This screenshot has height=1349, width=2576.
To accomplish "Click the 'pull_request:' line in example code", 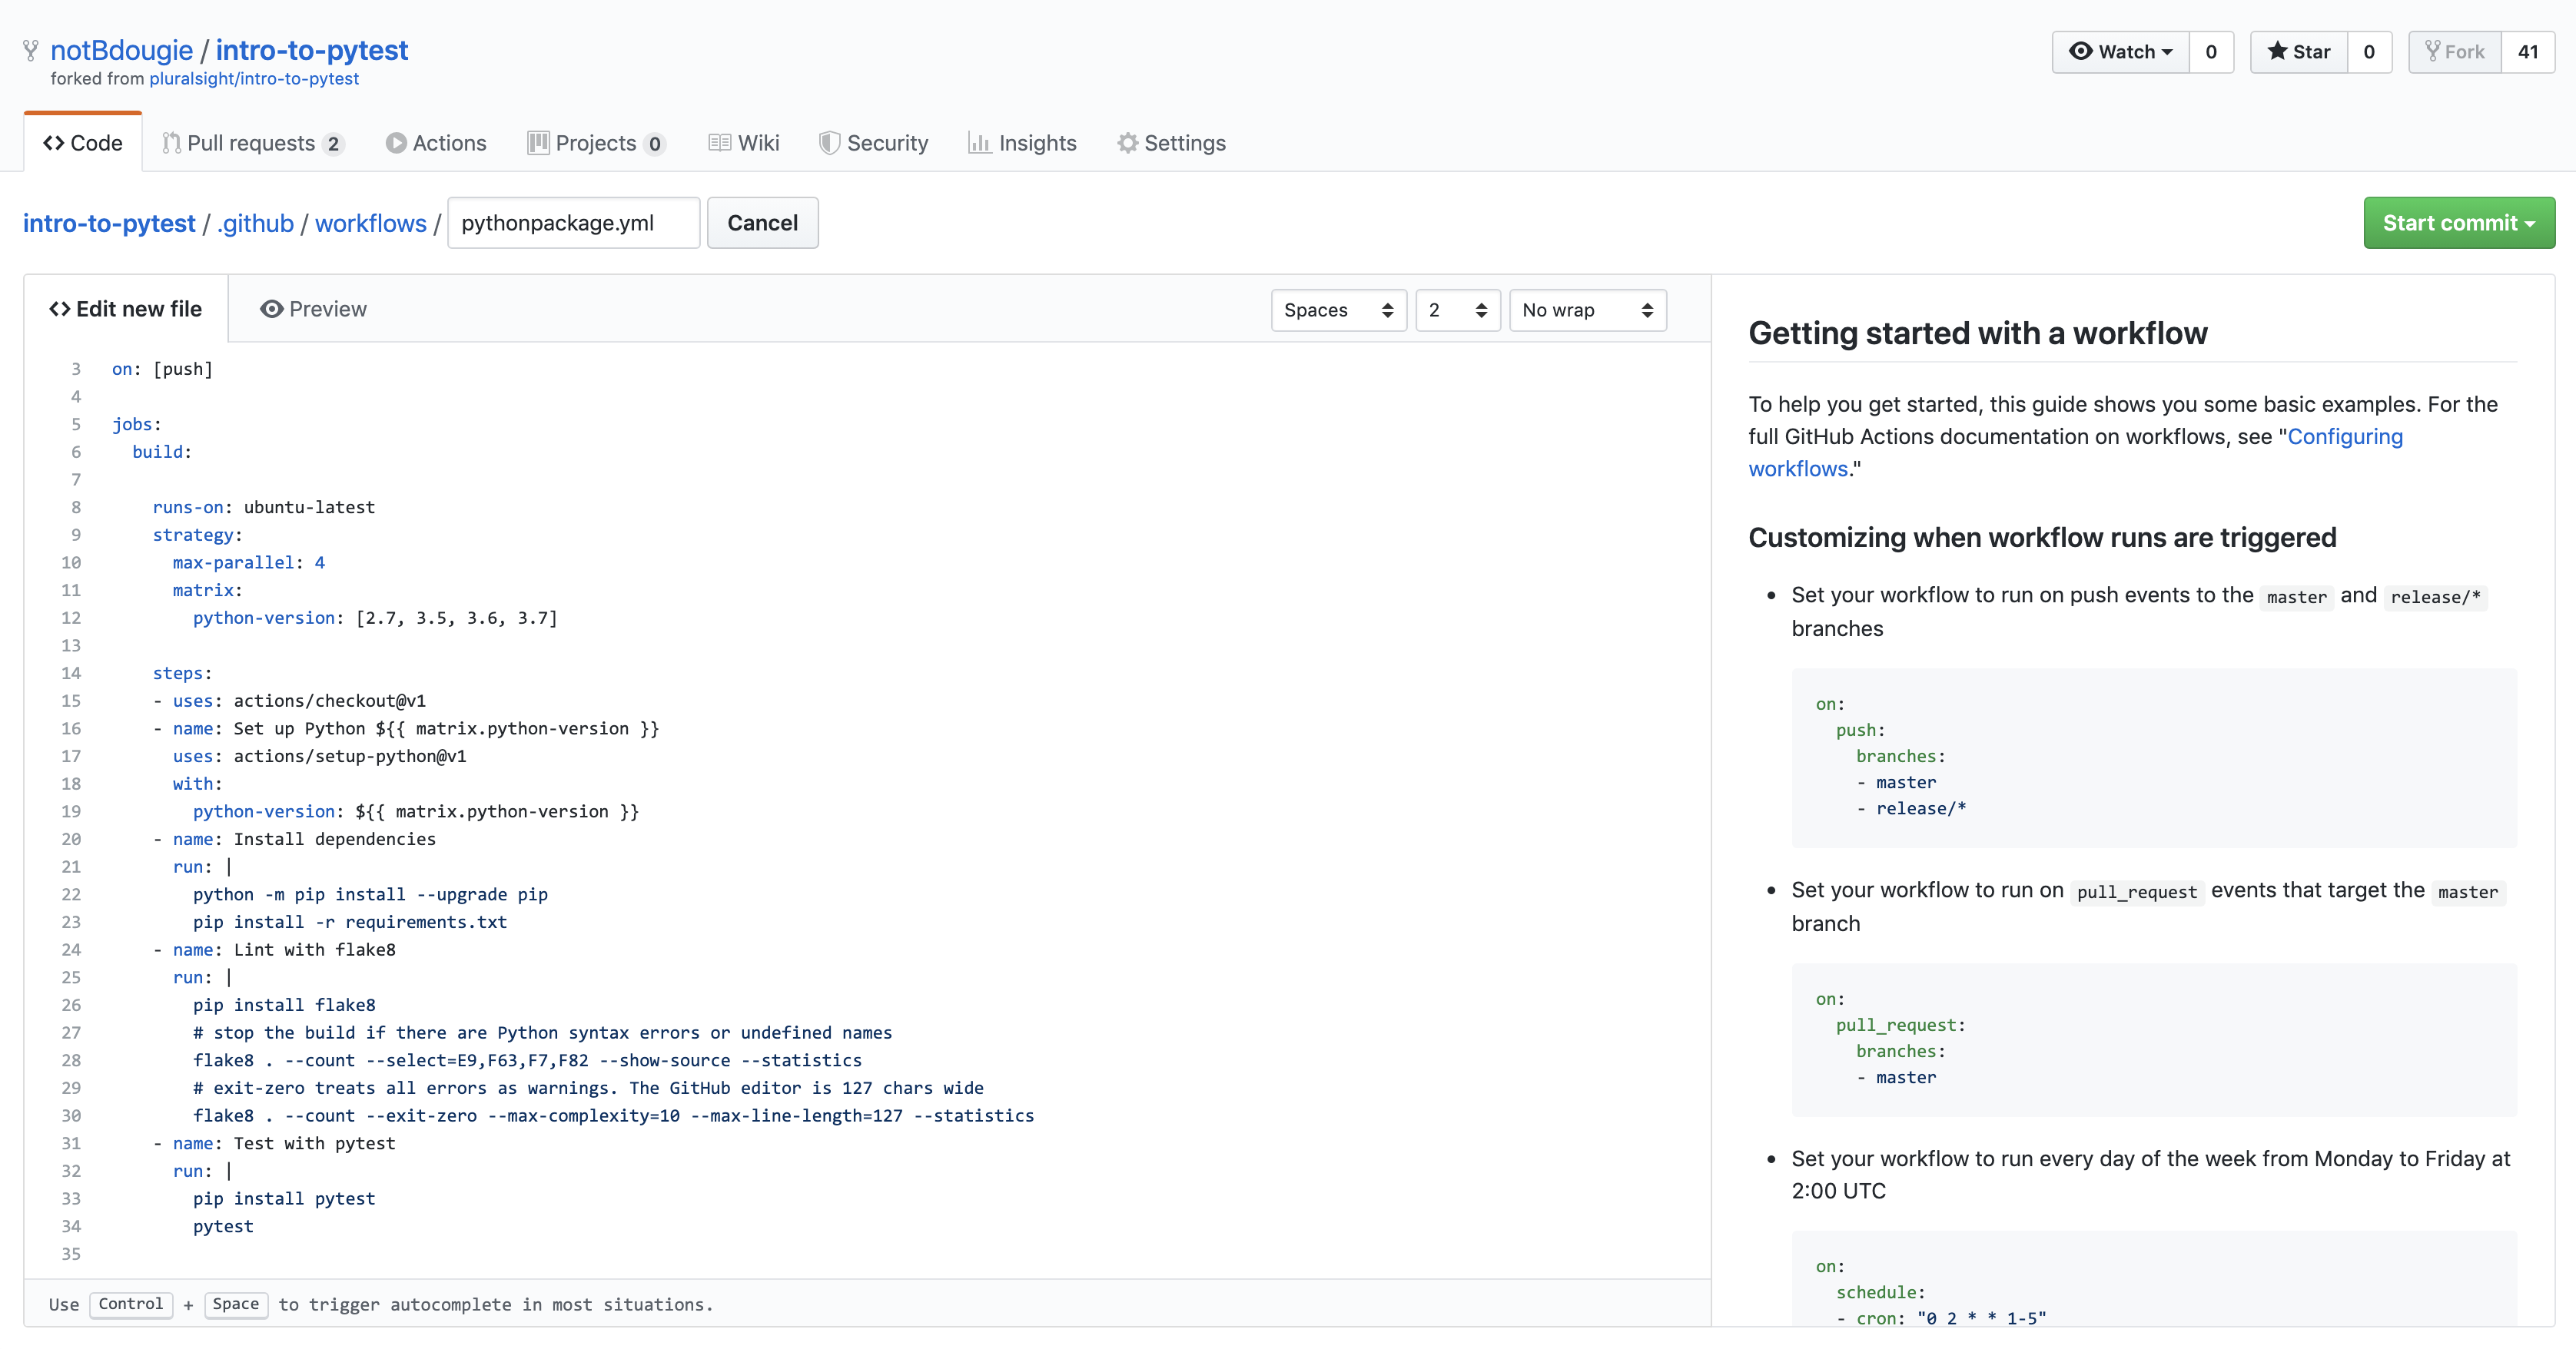I will 1901,1025.
